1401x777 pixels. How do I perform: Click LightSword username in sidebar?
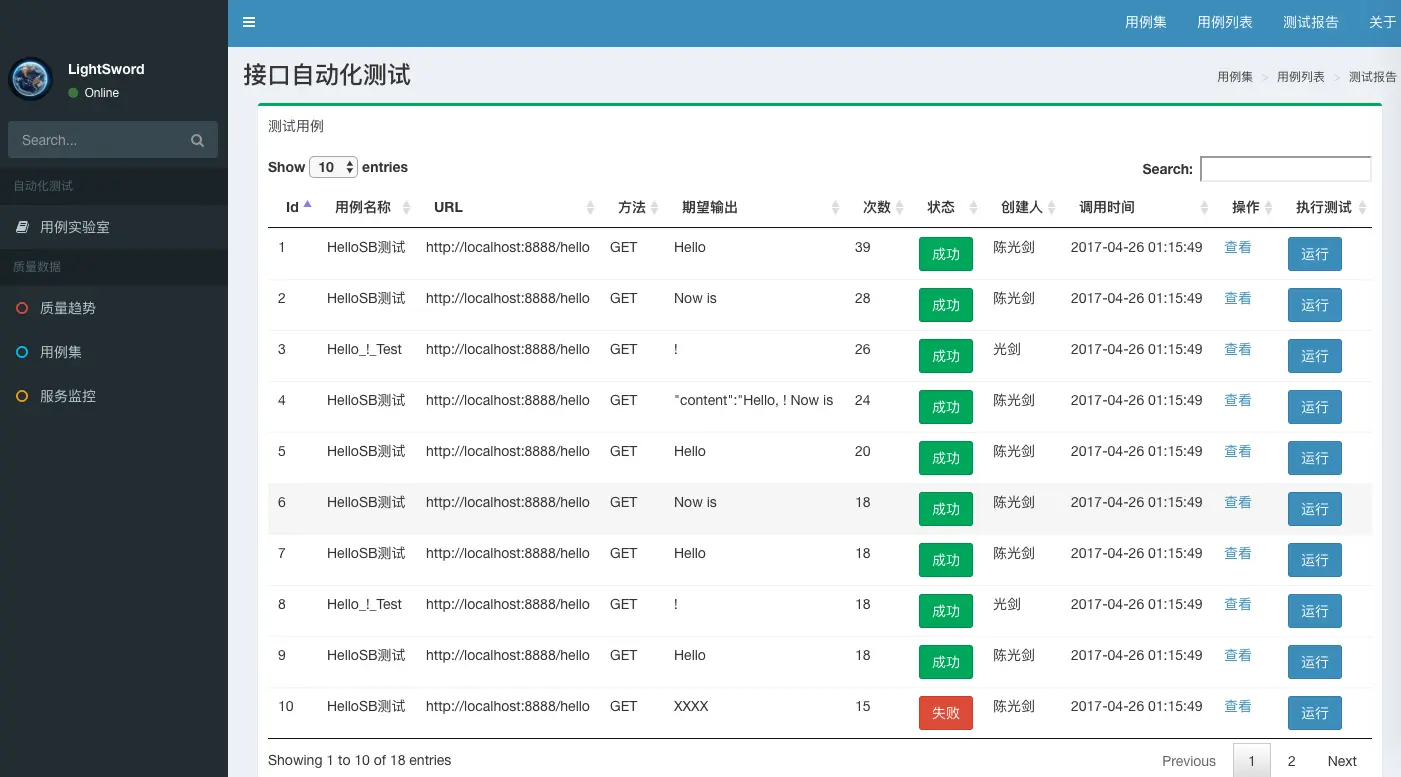(106, 69)
